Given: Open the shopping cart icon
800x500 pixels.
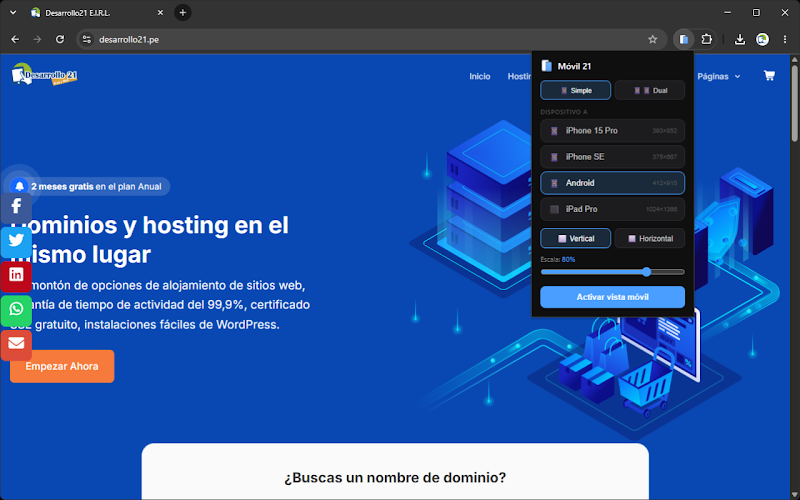Looking at the screenshot, I should click(x=769, y=76).
